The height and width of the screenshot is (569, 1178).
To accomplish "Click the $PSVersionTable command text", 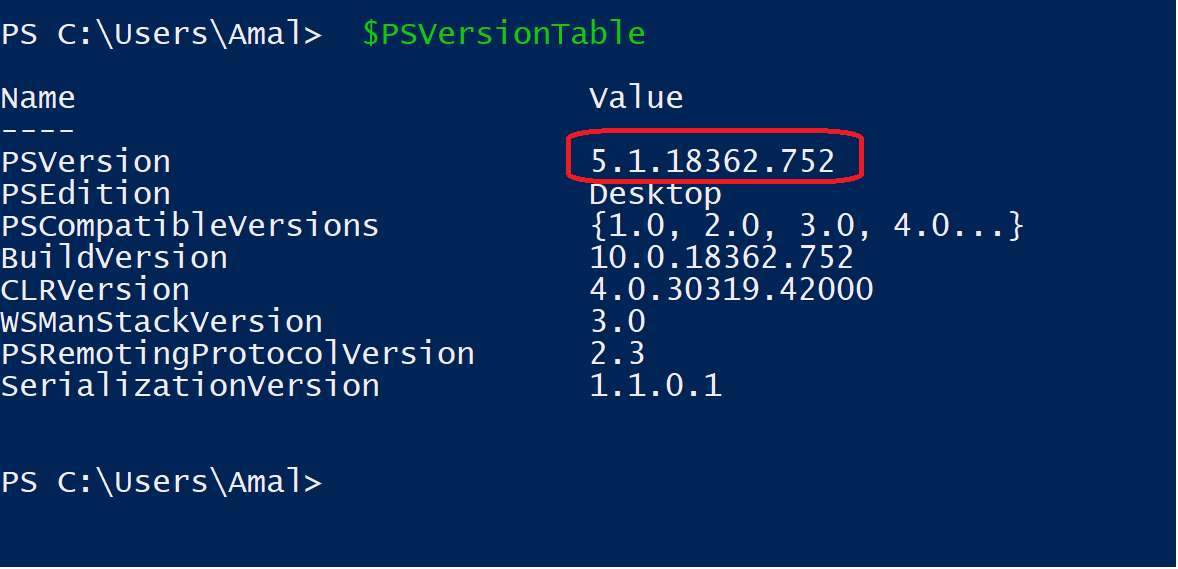I will click(504, 34).
